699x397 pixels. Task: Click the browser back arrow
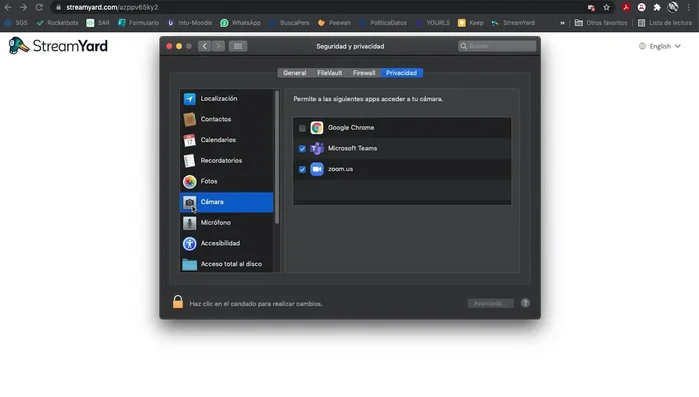pyautogui.click(x=8, y=7)
